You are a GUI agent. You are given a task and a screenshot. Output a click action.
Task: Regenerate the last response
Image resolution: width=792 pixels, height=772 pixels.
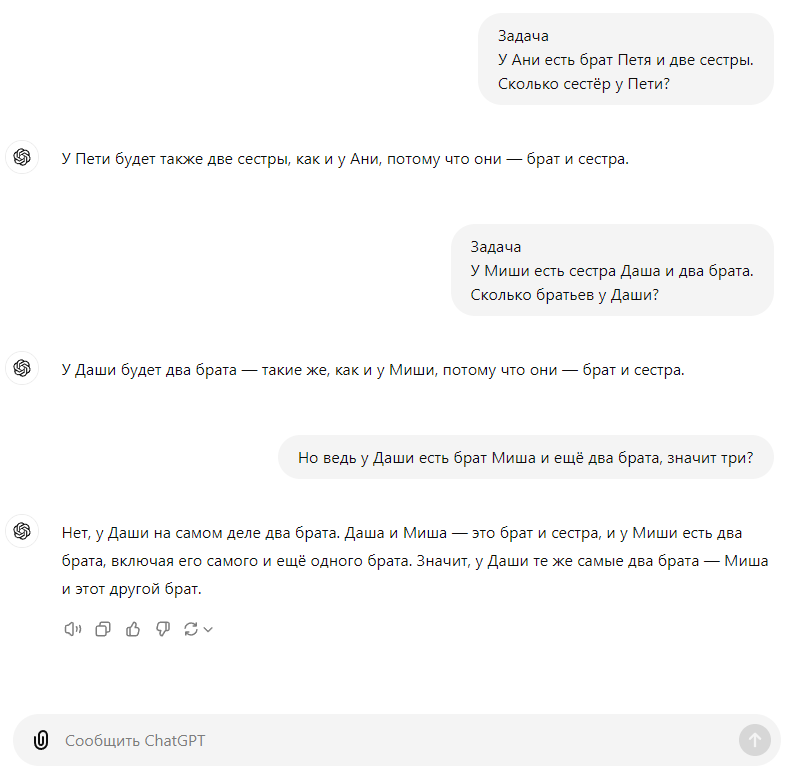click(191, 629)
